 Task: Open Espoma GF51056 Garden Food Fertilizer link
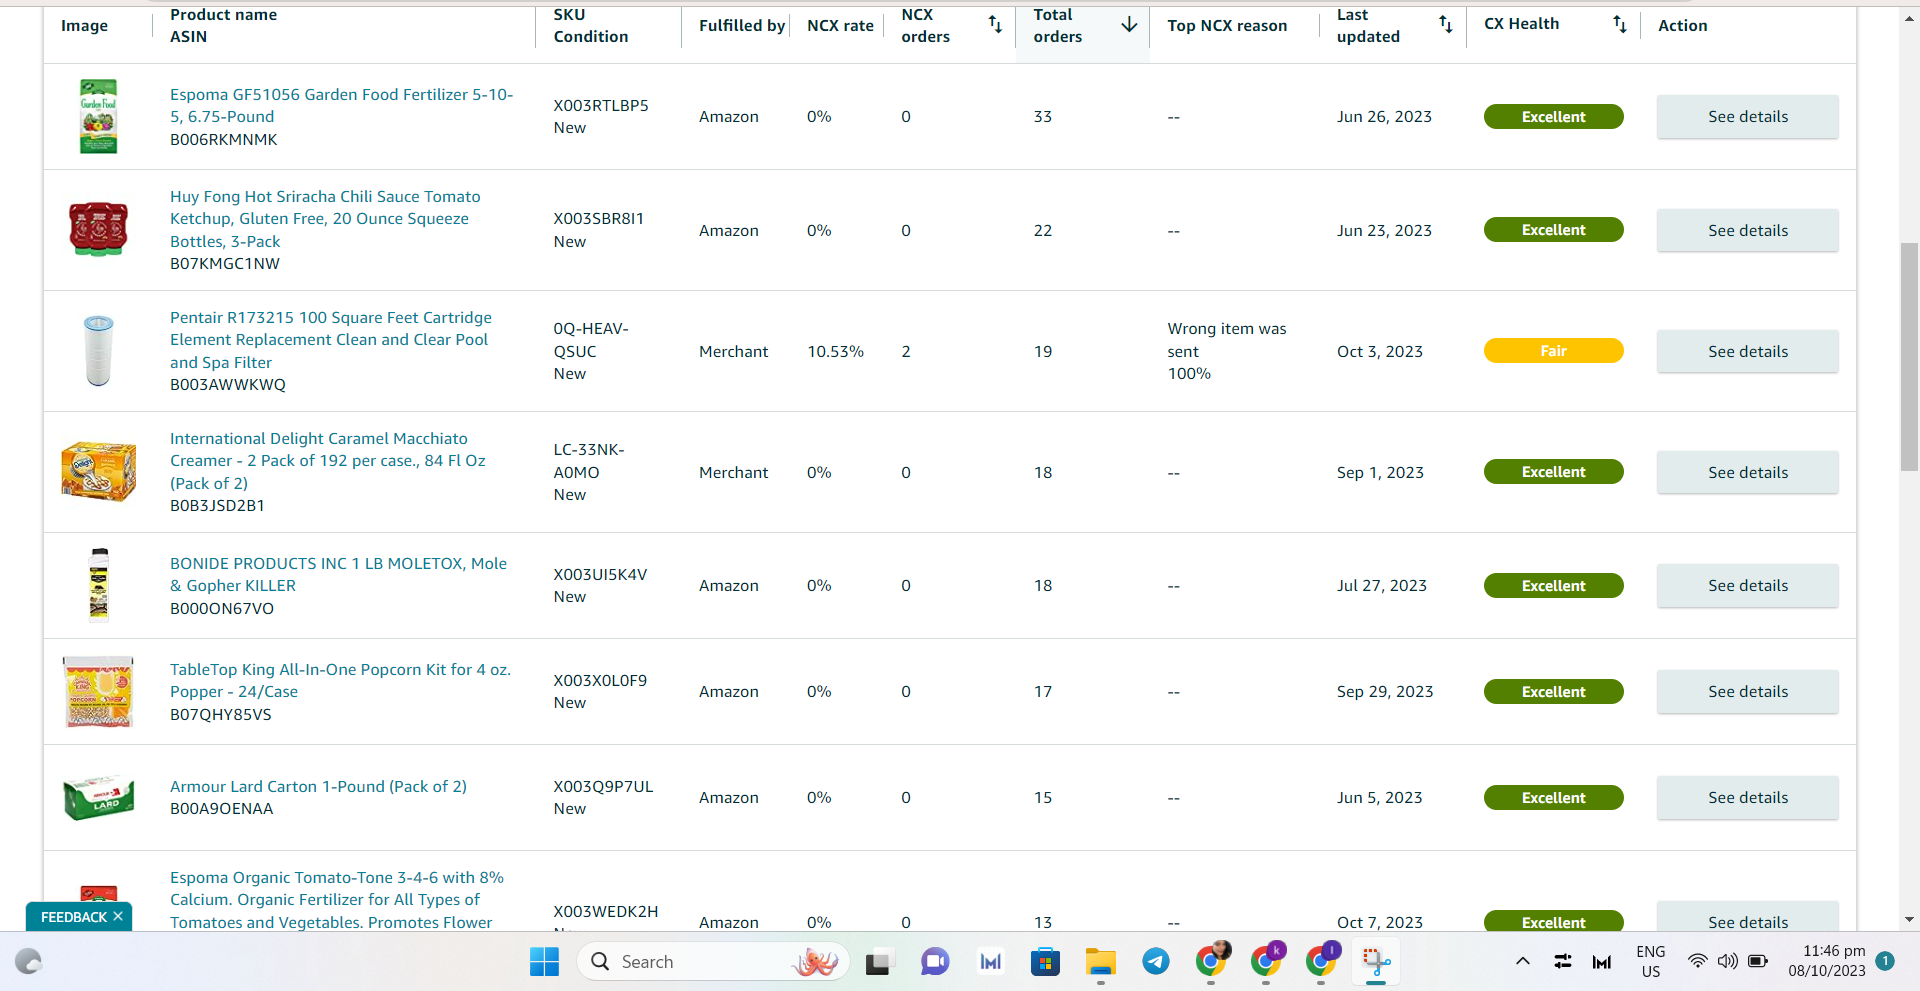pyautogui.click(x=341, y=105)
